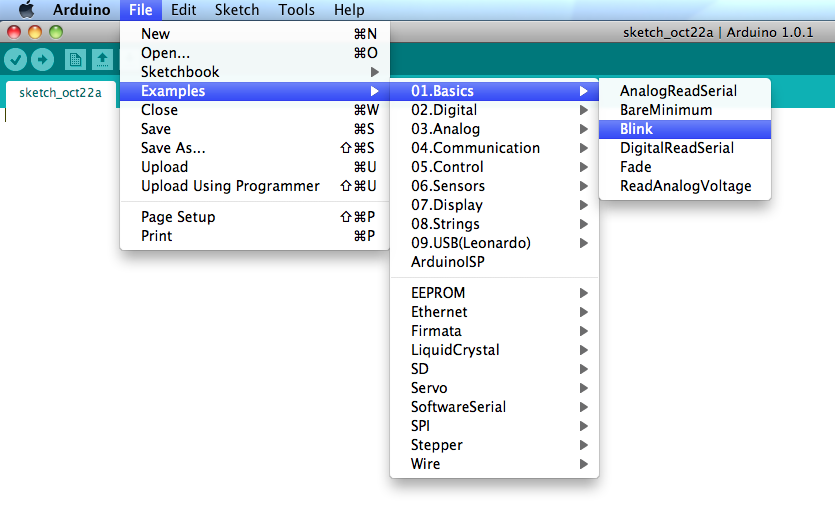Switch to the sketch_oct22a tab
The height and width of the screenshot is (510, 835).
(60, 93)
